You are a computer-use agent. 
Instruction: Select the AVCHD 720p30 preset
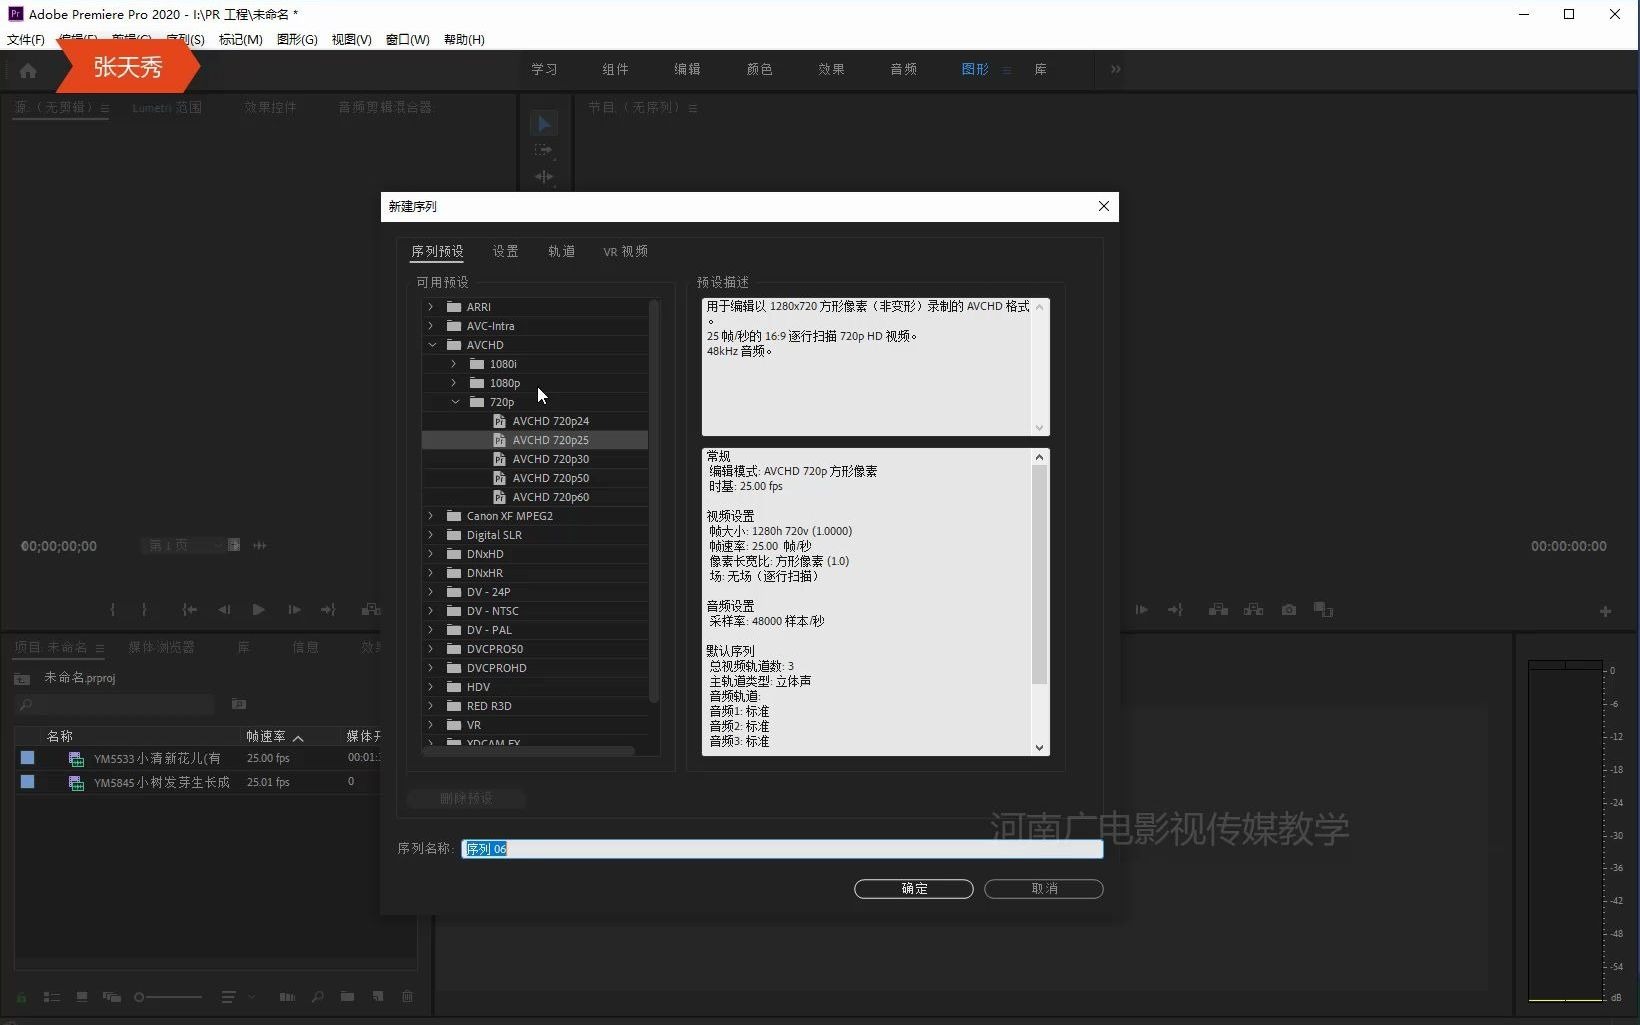point(550,459)
